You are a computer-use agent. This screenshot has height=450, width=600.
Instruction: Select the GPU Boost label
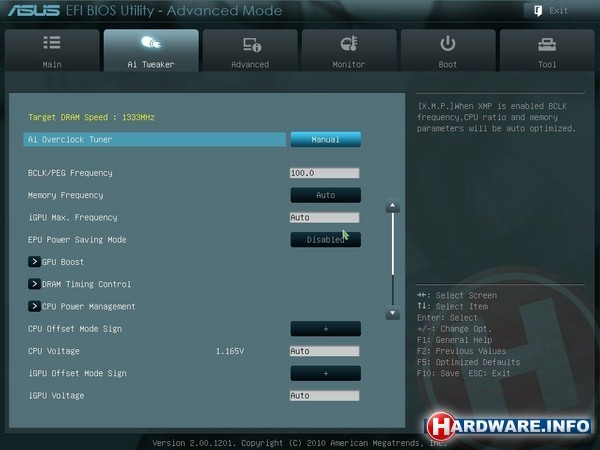click(63, 262)
